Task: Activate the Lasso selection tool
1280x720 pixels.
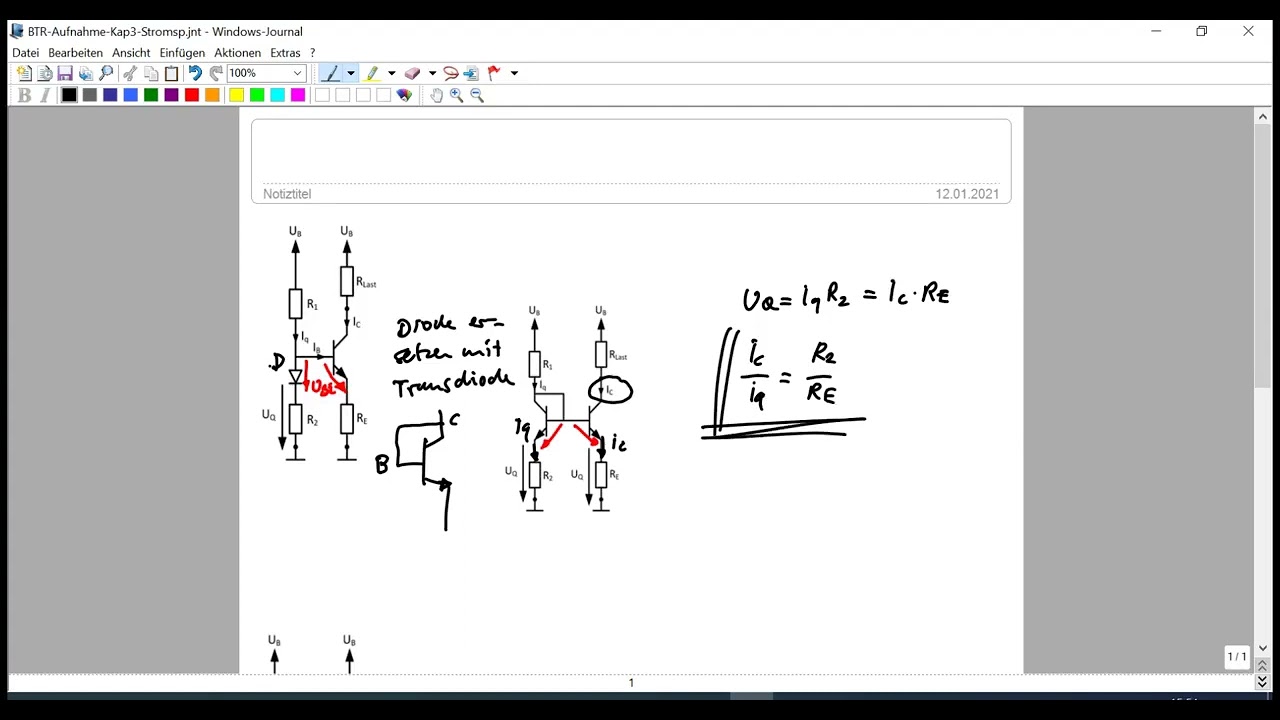Action: point(450,73)
